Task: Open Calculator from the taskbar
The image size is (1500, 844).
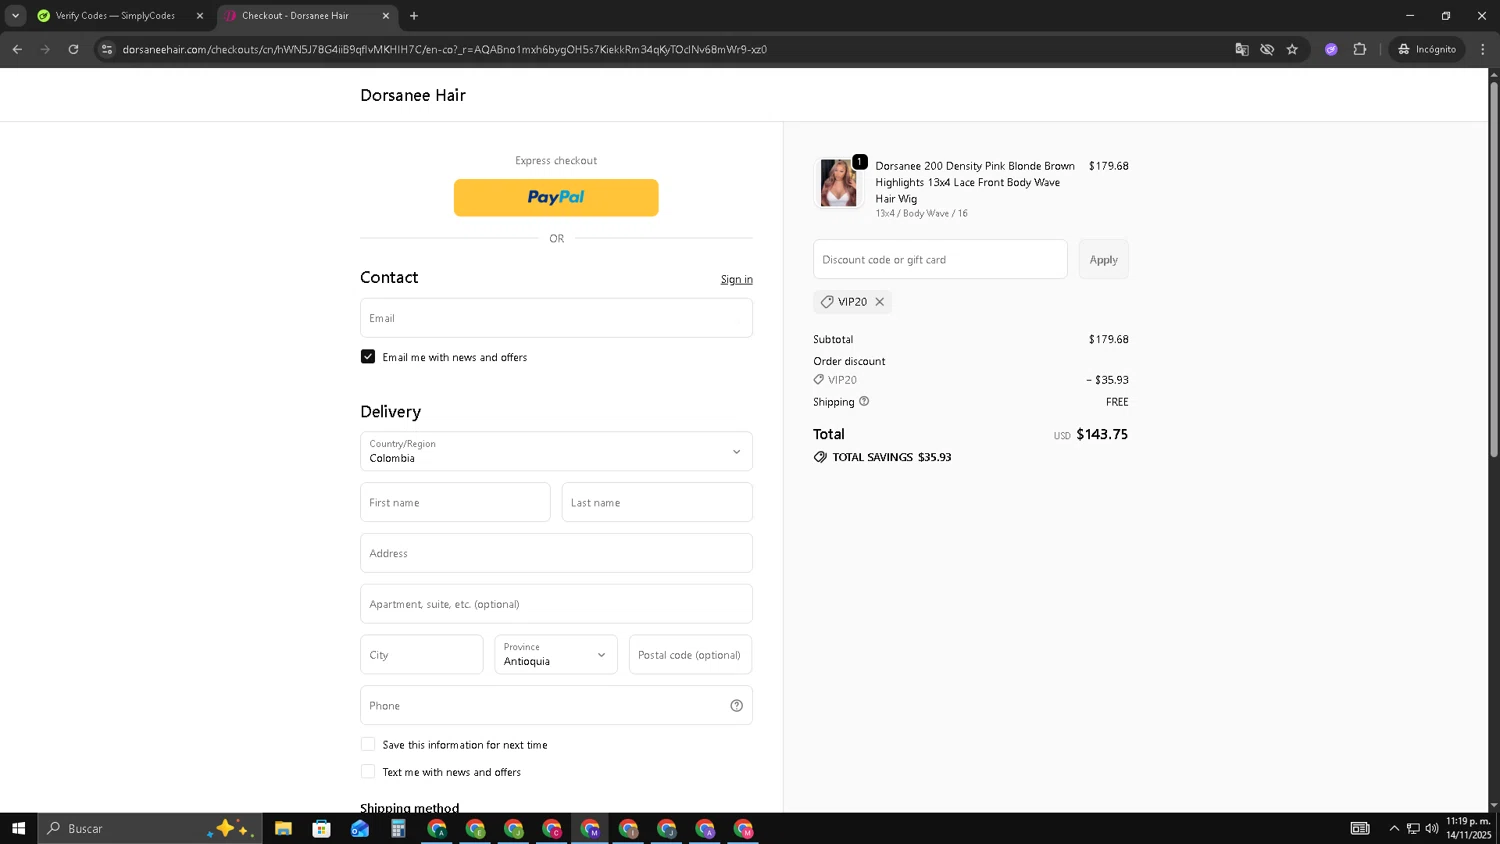Action: [x=398, y=828]
